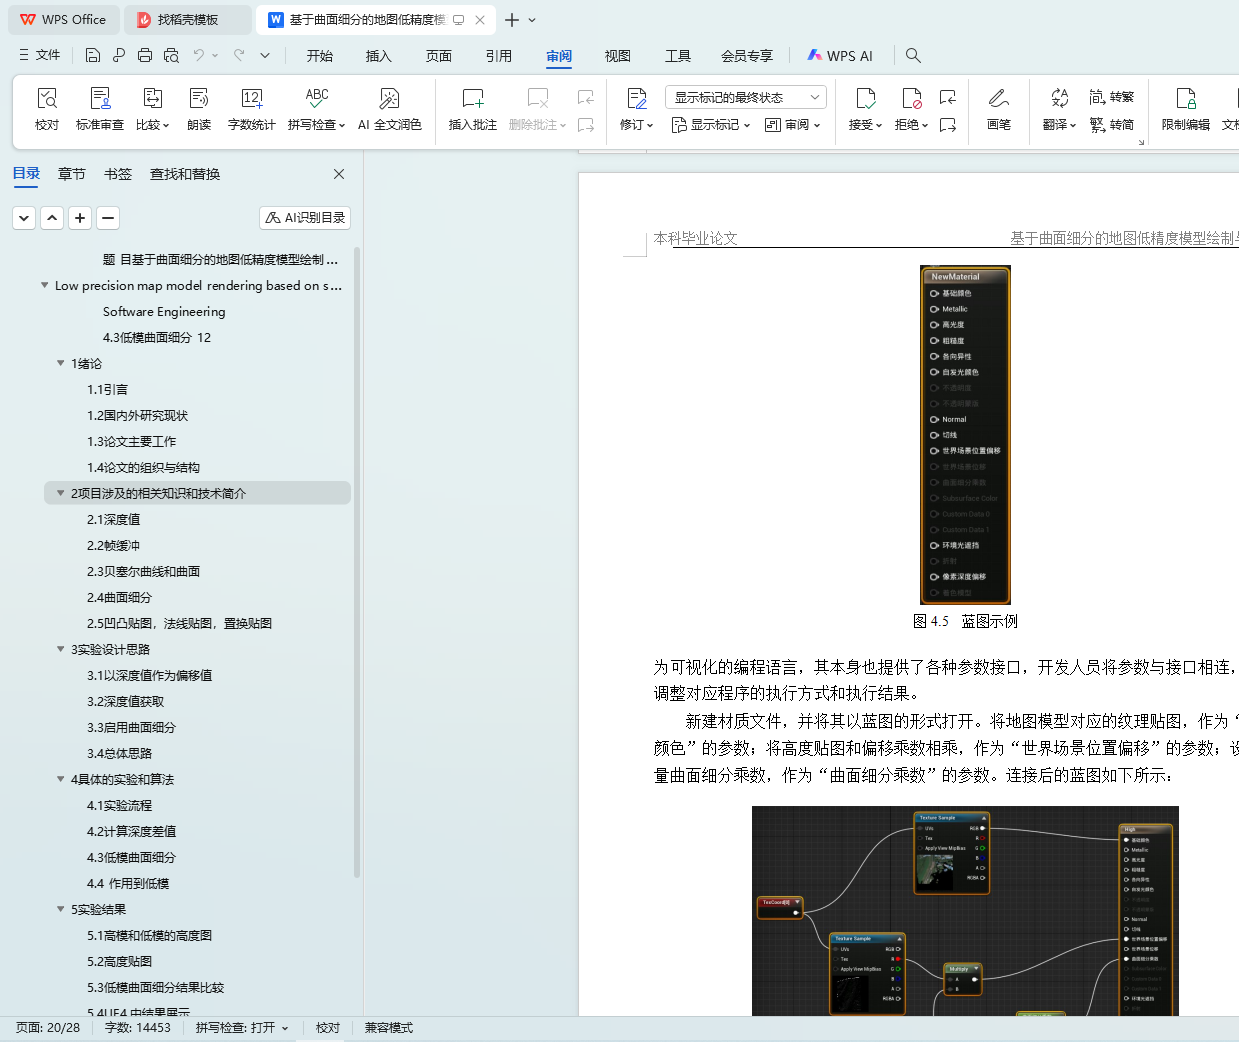Viewport: 1239px width, 1042px height.
Task: Click the print preview icon
Action: coord(171,55)
